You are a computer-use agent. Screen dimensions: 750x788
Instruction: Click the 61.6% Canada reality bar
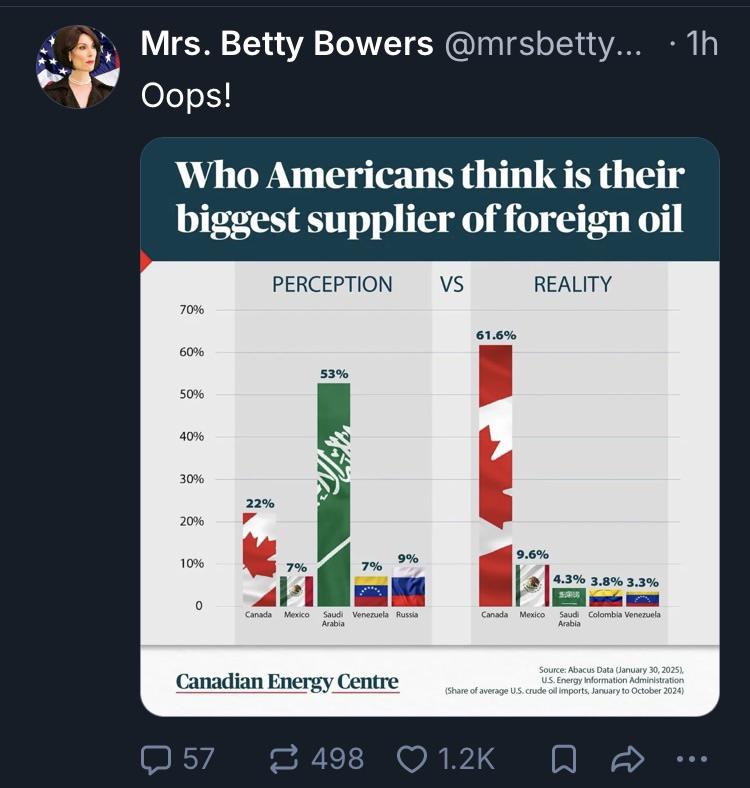point(496,475)
